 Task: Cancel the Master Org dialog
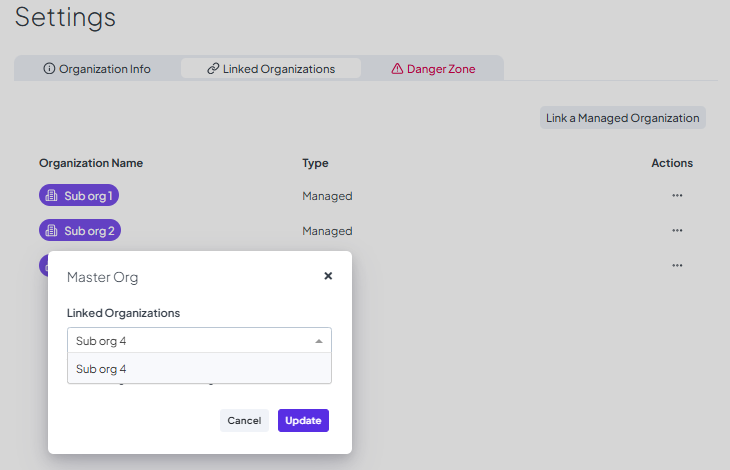(x=244, y=421)
